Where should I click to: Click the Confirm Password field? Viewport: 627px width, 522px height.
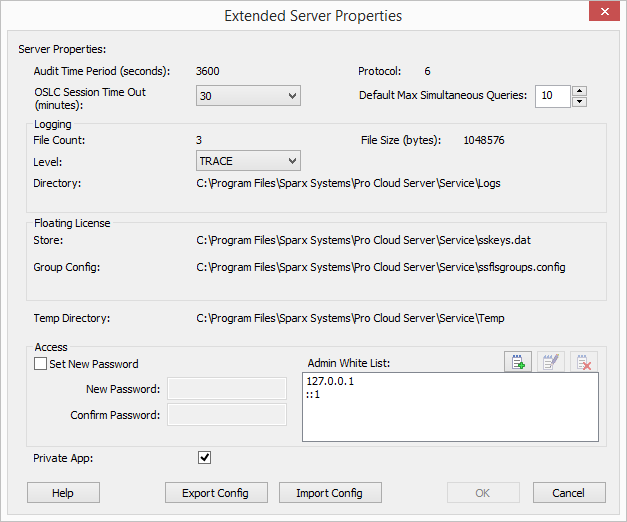point(227,414)
